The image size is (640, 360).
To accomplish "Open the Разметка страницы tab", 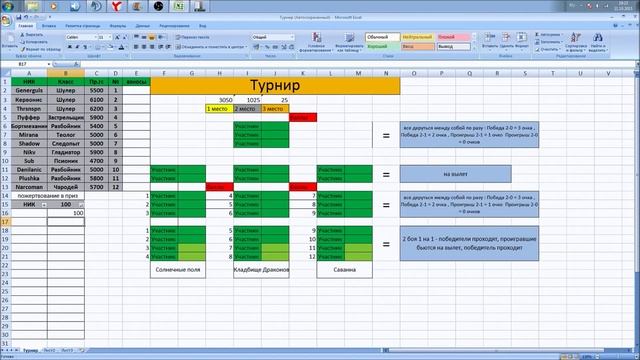I will (x=83, y=26).
